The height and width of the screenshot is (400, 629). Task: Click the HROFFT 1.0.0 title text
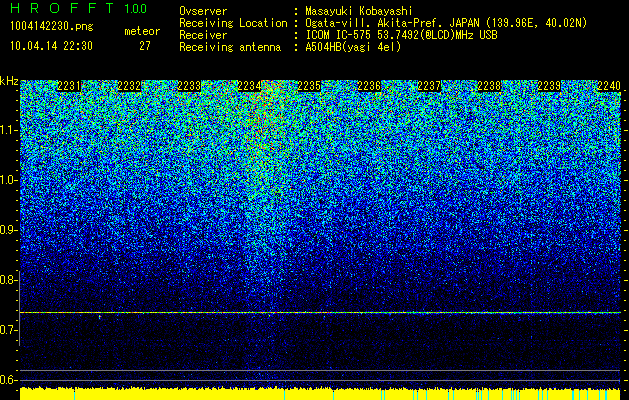coord(78,8)
